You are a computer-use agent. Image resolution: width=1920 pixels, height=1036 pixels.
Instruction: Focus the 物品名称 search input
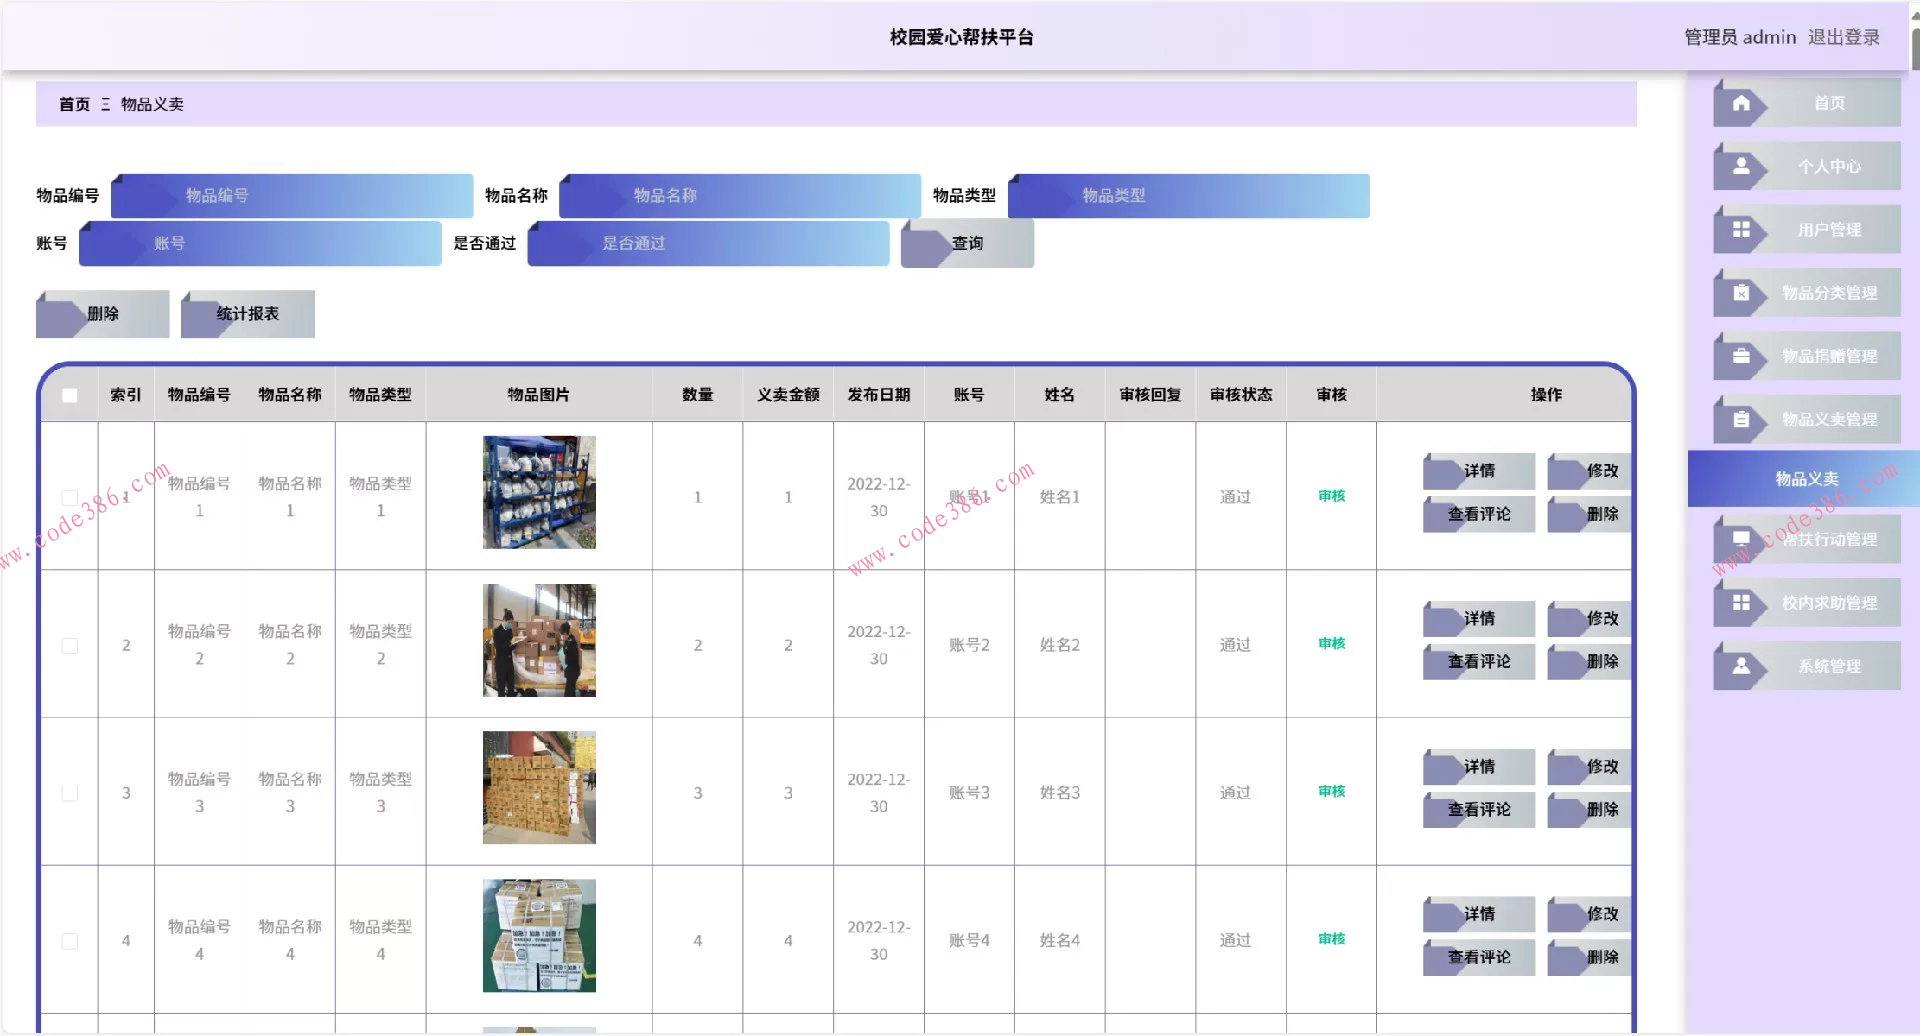(x=740, y=196)
